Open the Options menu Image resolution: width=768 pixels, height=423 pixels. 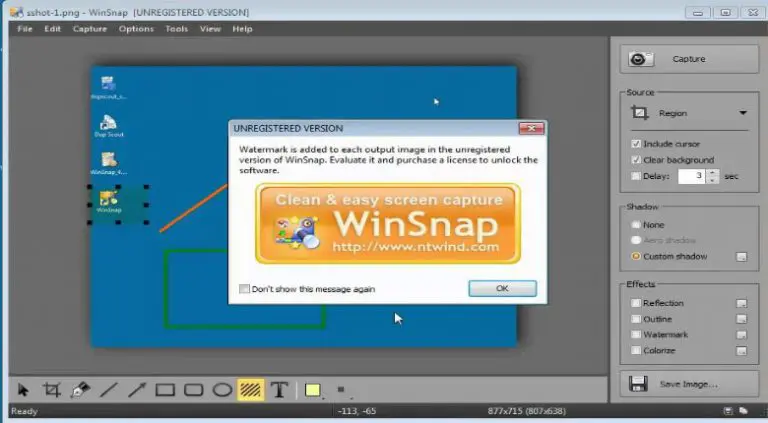pyautogui.click(x=136, y=29)
